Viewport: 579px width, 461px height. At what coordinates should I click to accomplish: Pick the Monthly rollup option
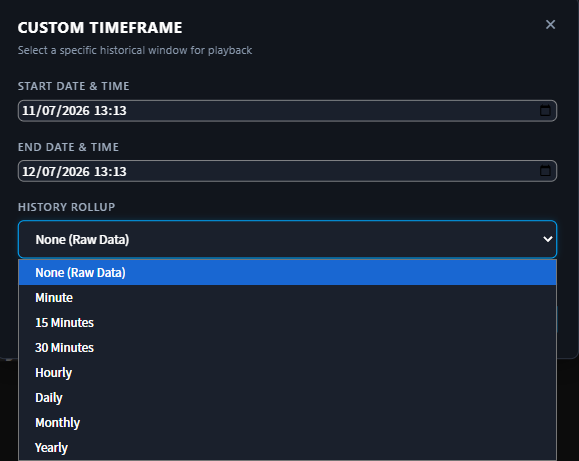(x=287, y=423)
